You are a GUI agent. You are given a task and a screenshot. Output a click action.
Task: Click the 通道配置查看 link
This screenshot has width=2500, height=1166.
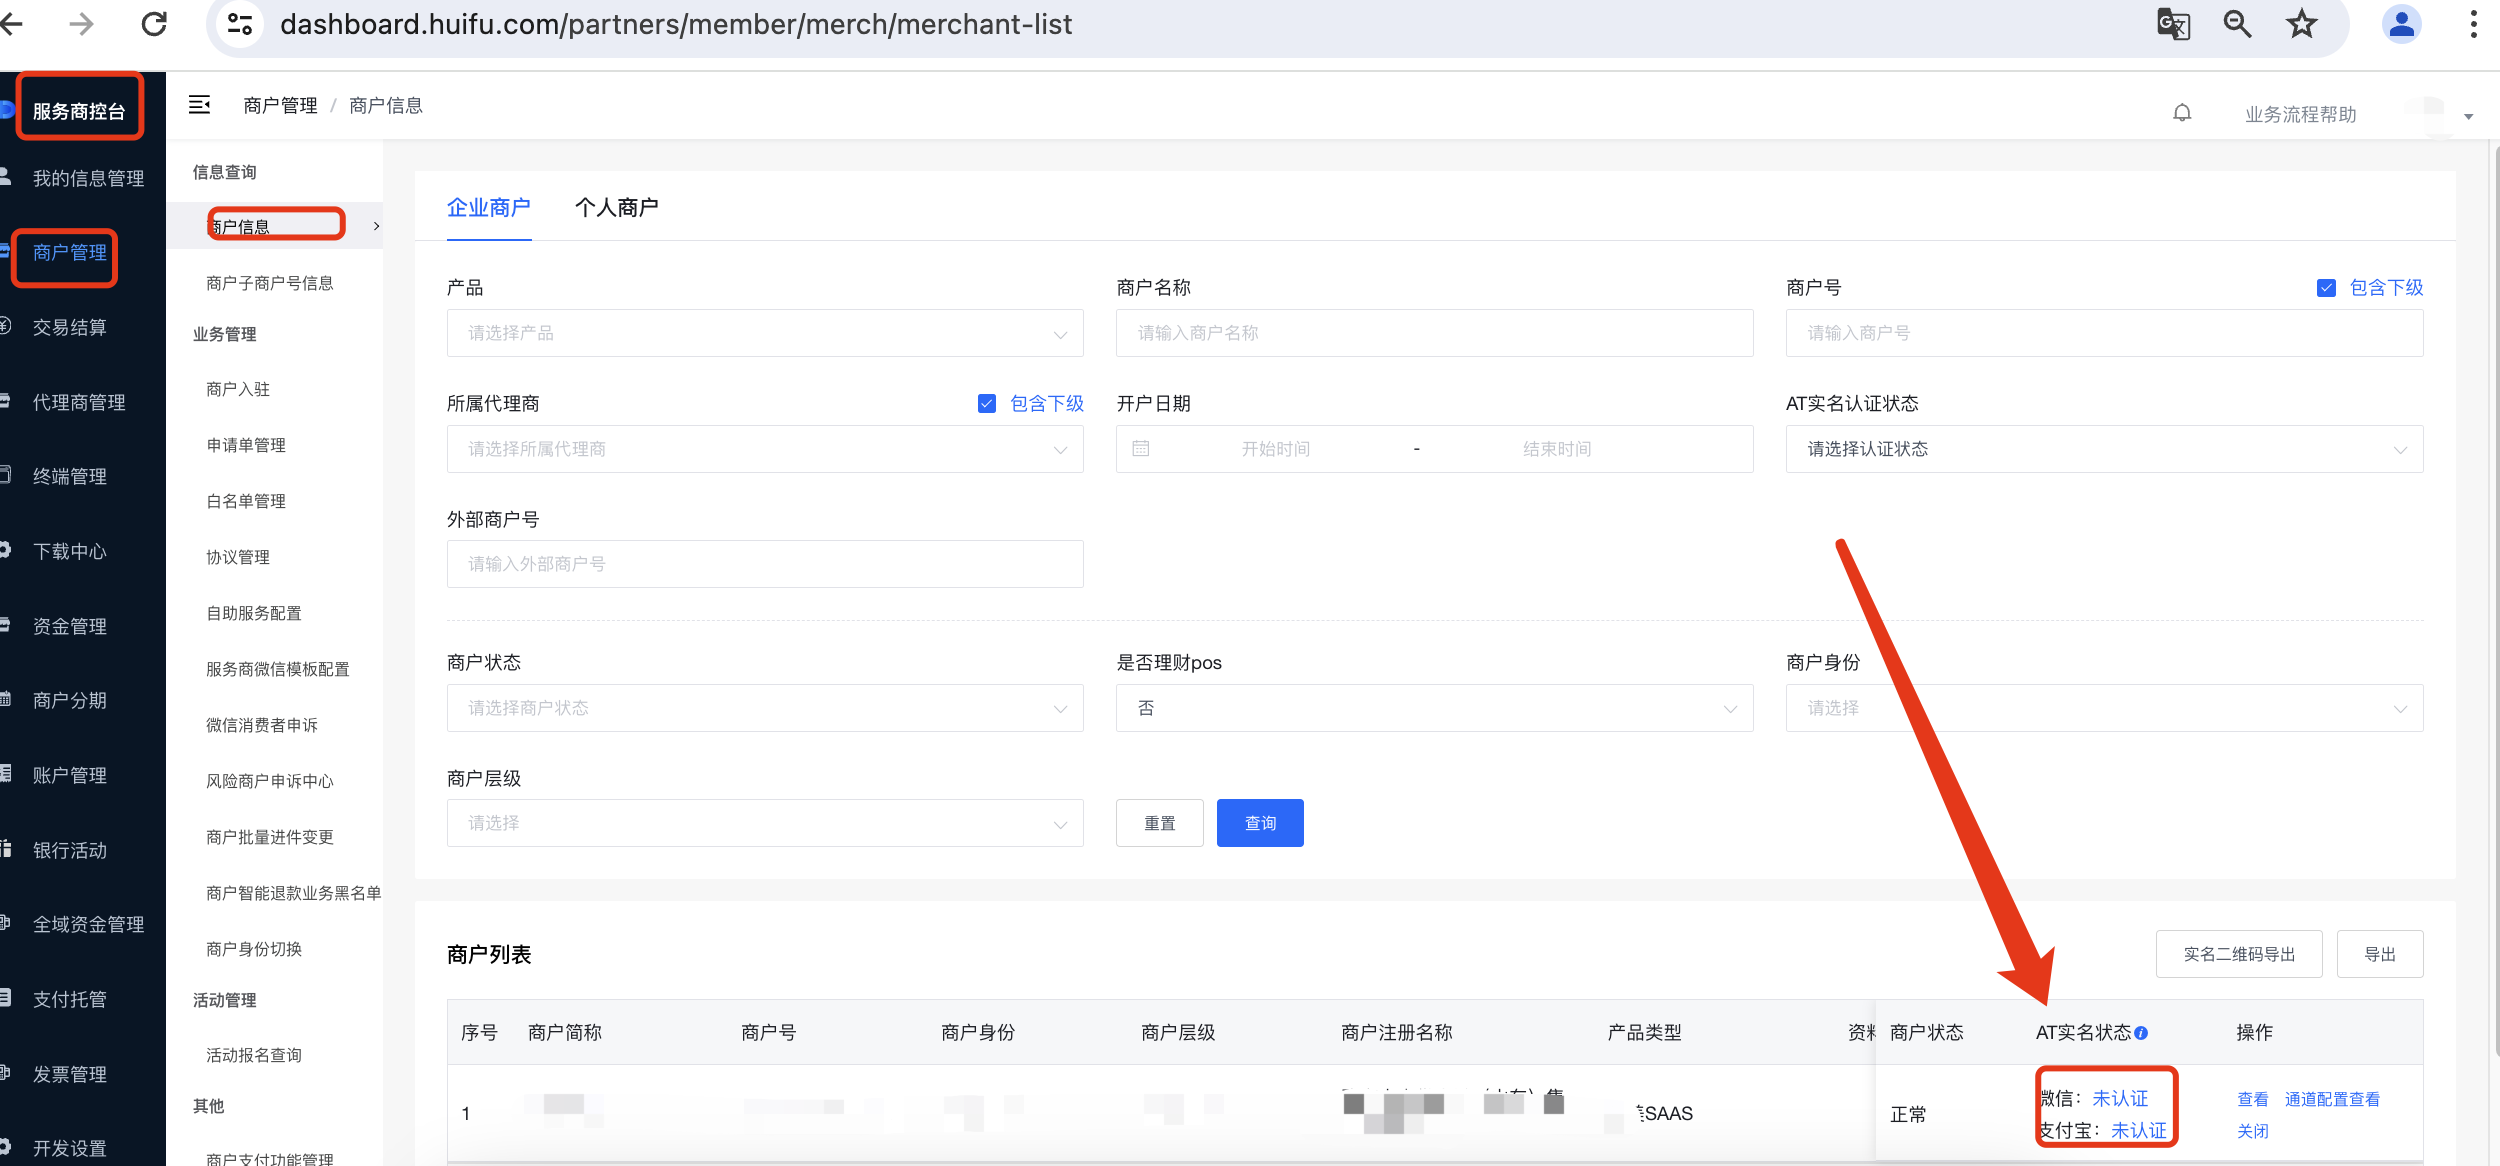(x=2331, y=1099)
